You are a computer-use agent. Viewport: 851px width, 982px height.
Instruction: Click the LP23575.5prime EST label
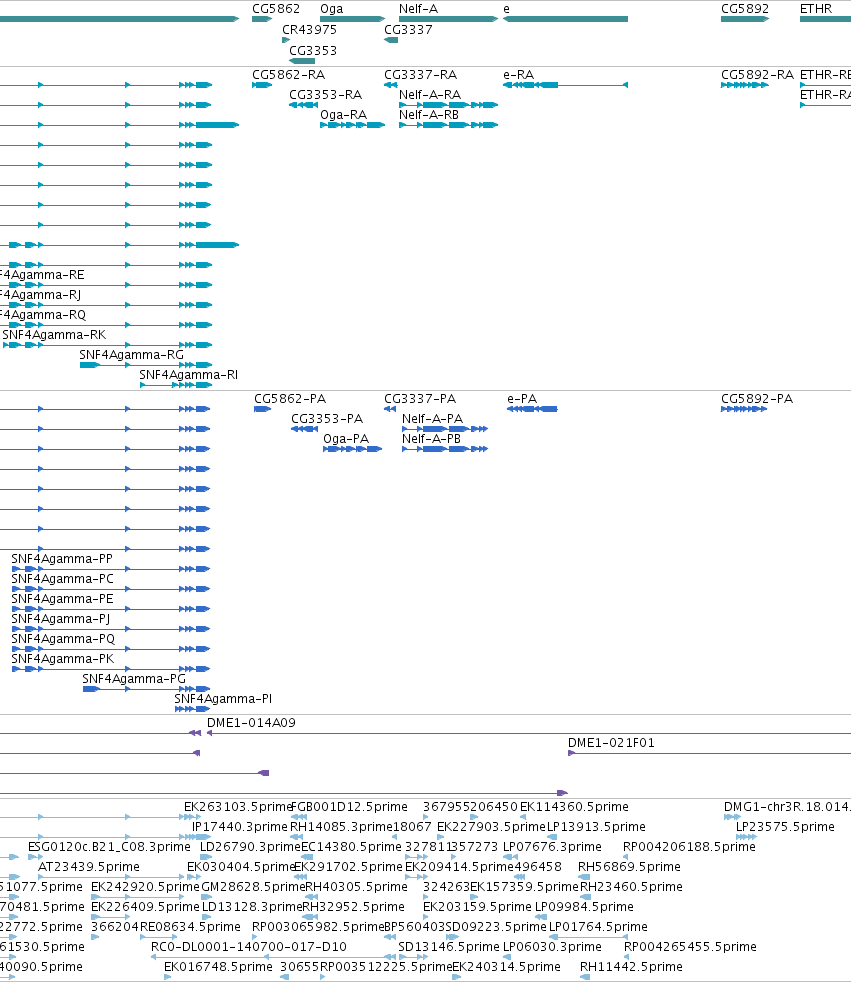click(x=785, y=826)
